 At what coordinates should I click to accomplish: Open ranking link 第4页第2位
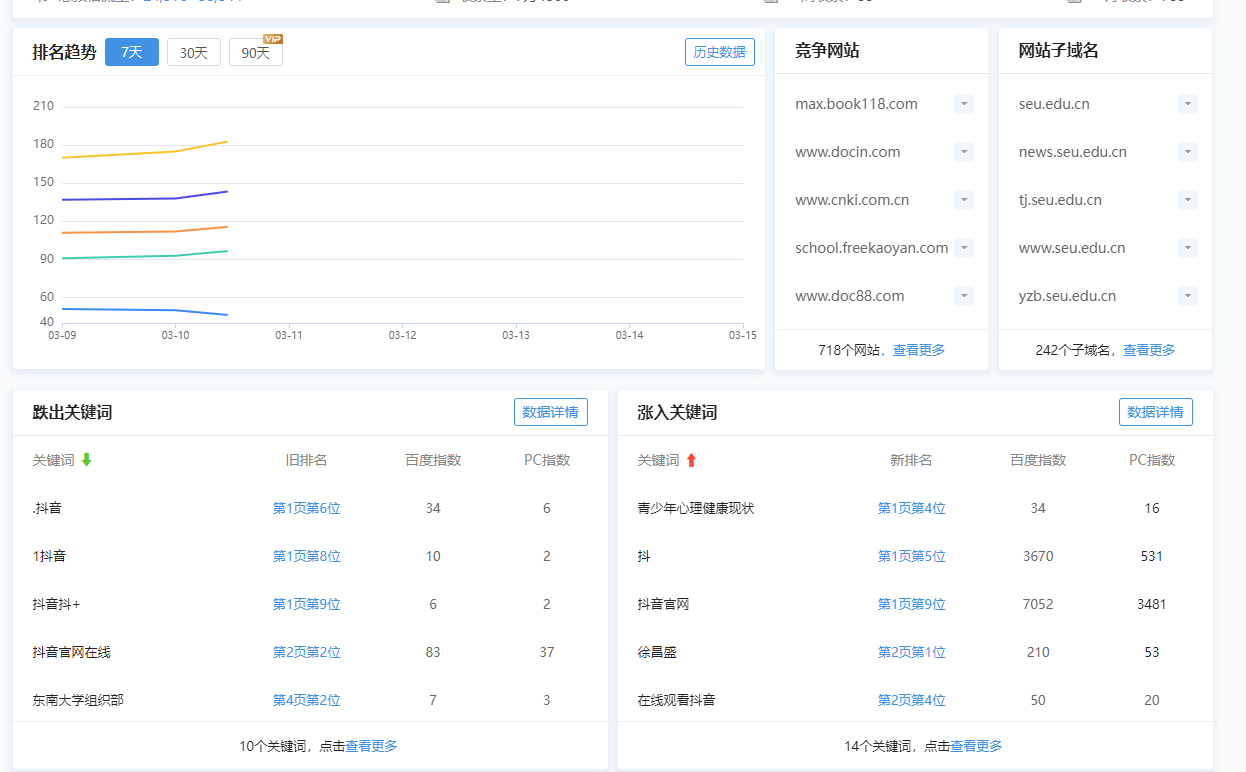tap(307, 700)
